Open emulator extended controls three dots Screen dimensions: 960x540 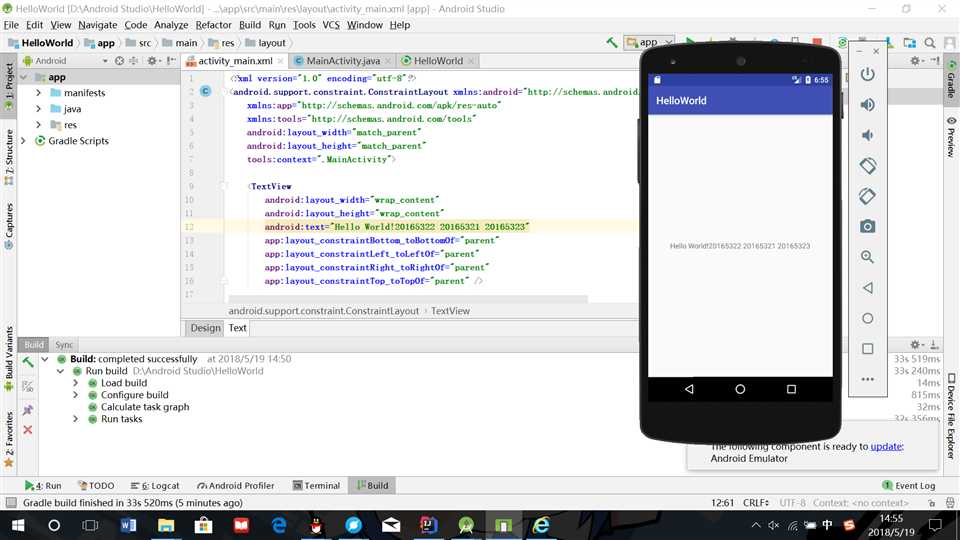click(x=868, y=379)
